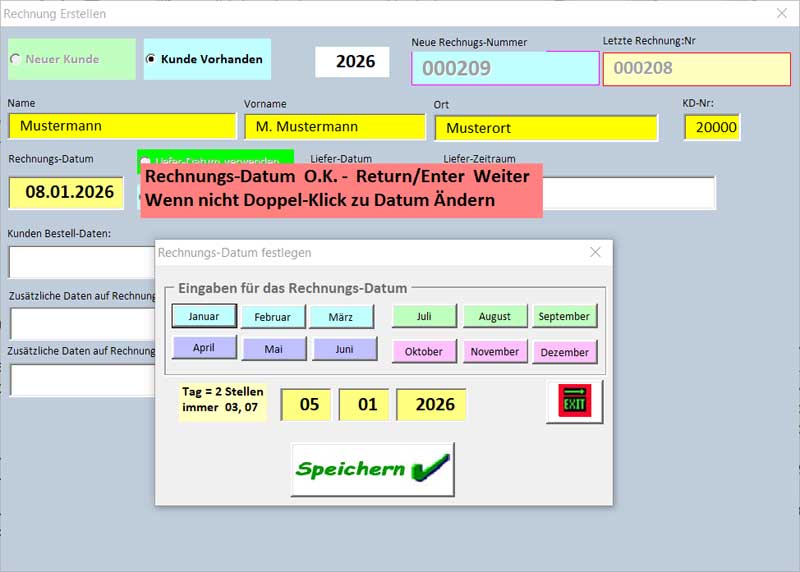This screenshot has height=572, width=800.
Task: Click the year field in the date dialog
Action: pyautogui.click(x=431, y=404)
